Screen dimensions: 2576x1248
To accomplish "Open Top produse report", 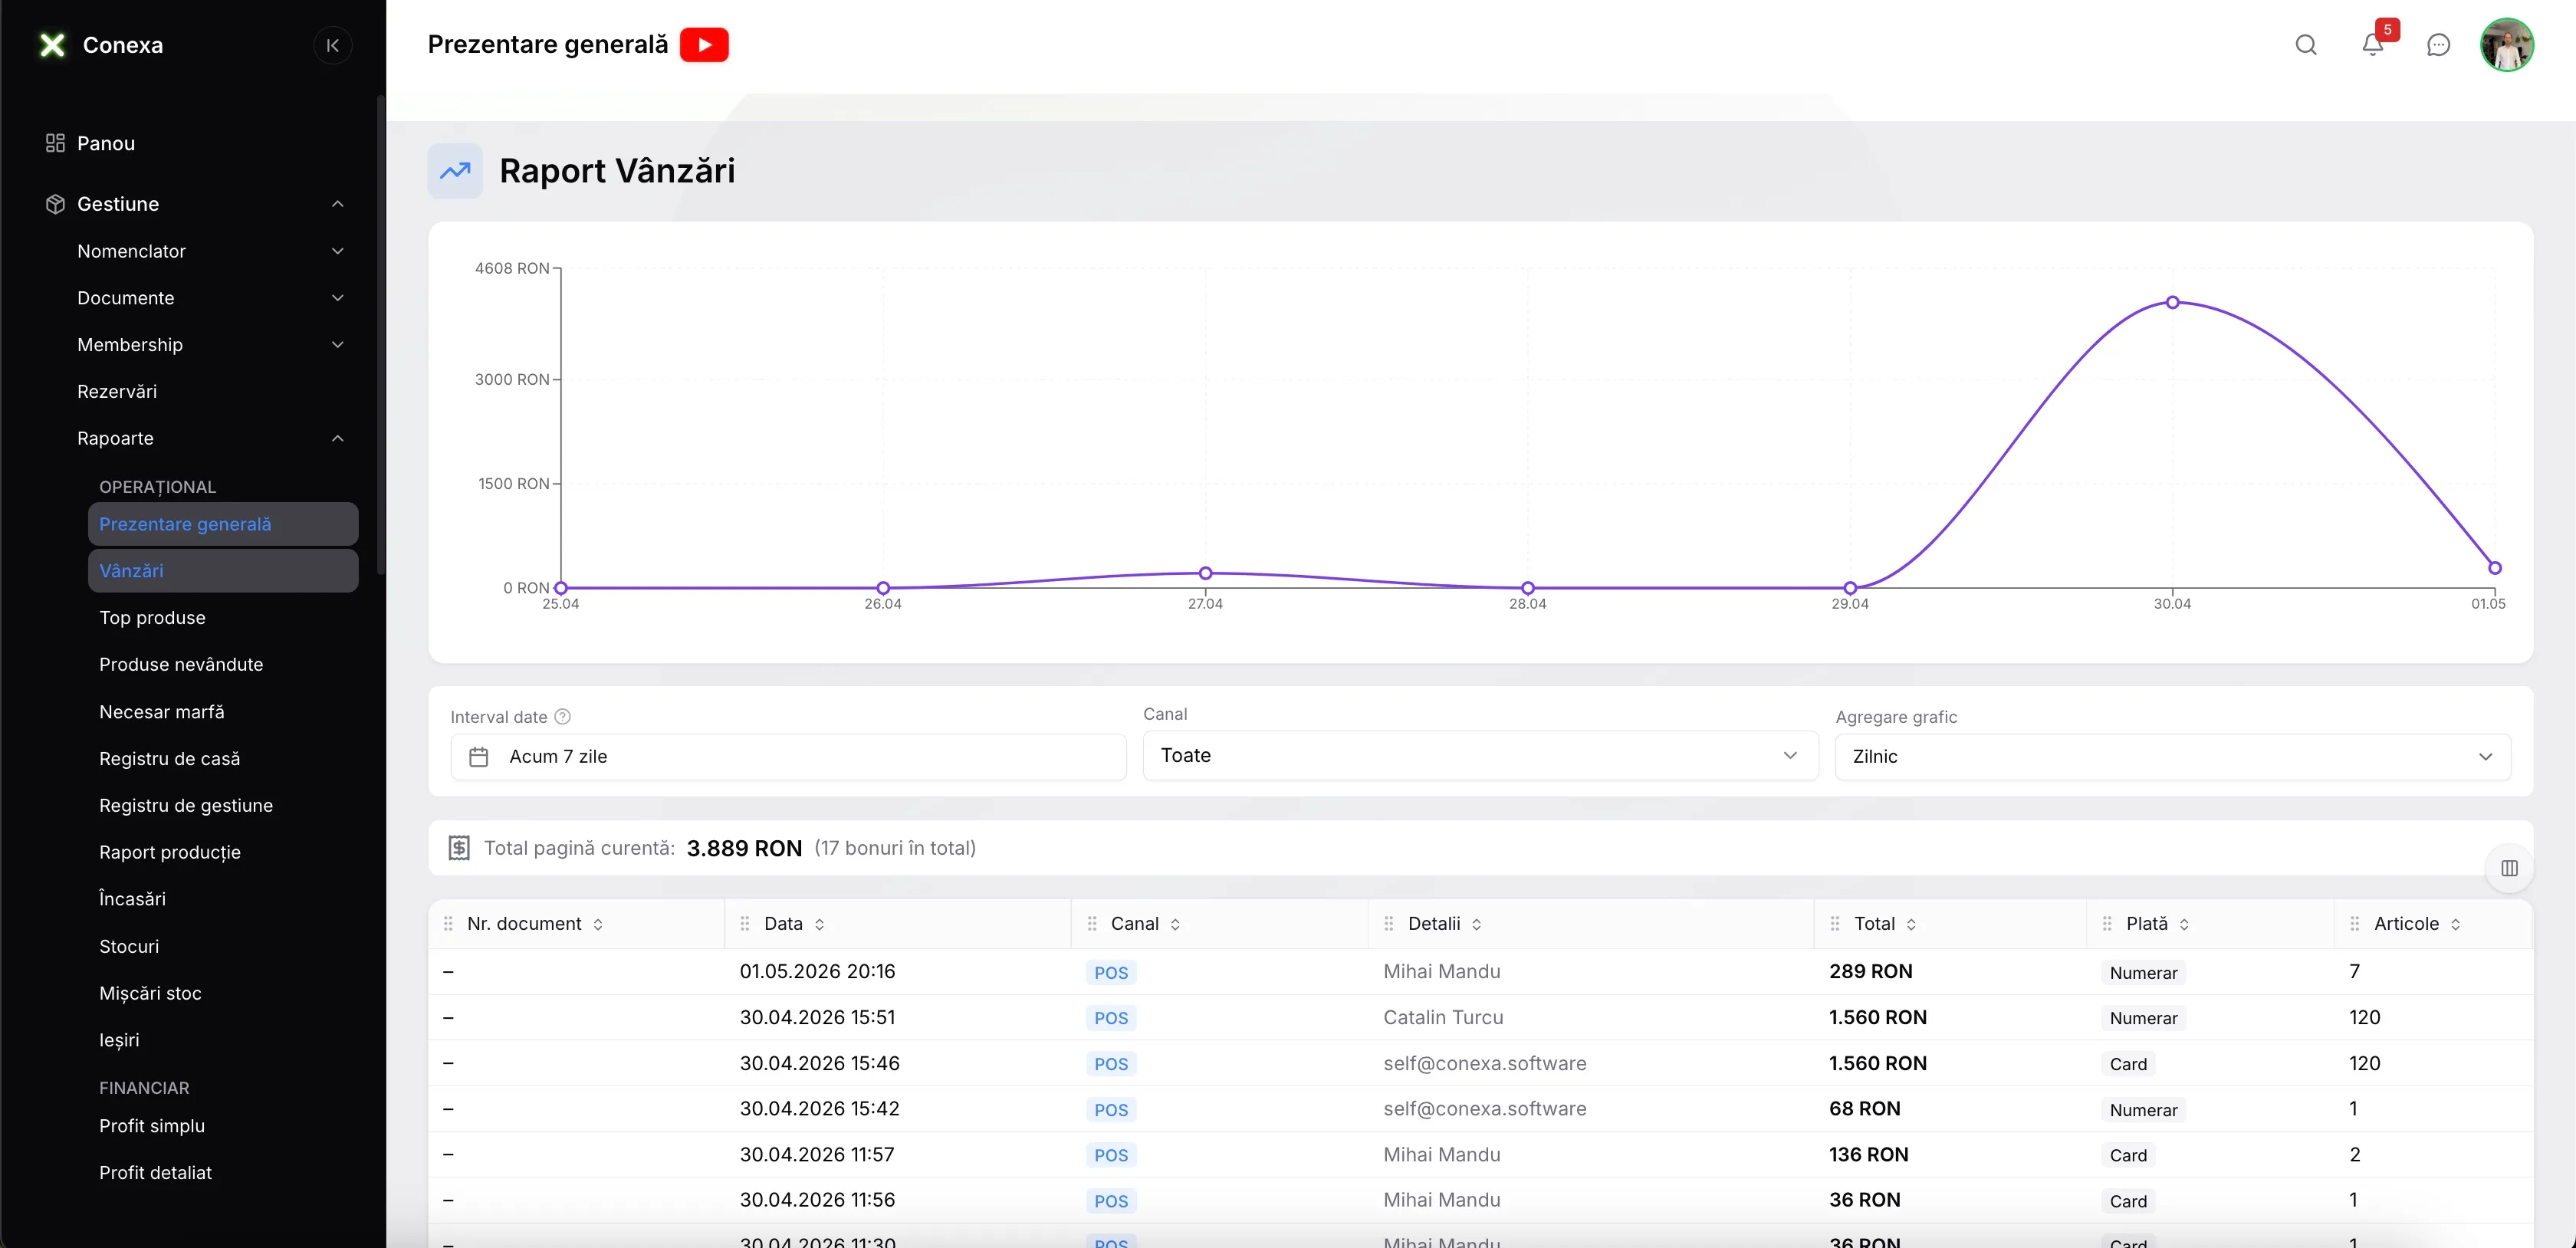I will click(152, 618).
